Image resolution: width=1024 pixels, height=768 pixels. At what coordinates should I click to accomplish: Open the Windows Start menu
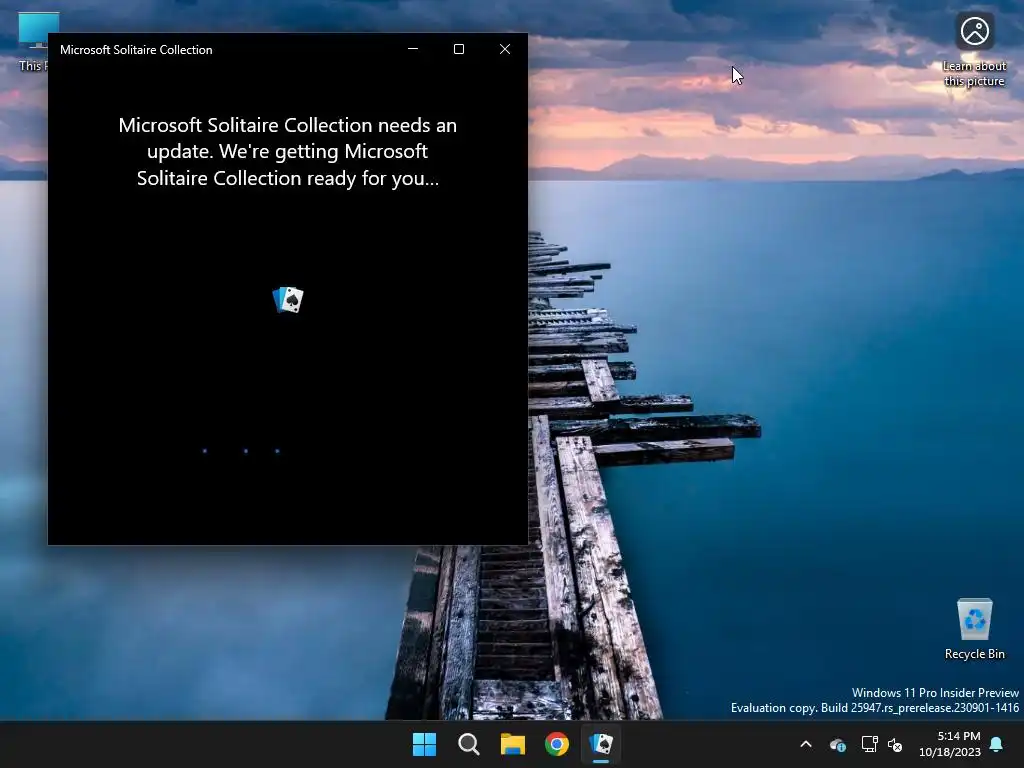[x=424, y=744]
